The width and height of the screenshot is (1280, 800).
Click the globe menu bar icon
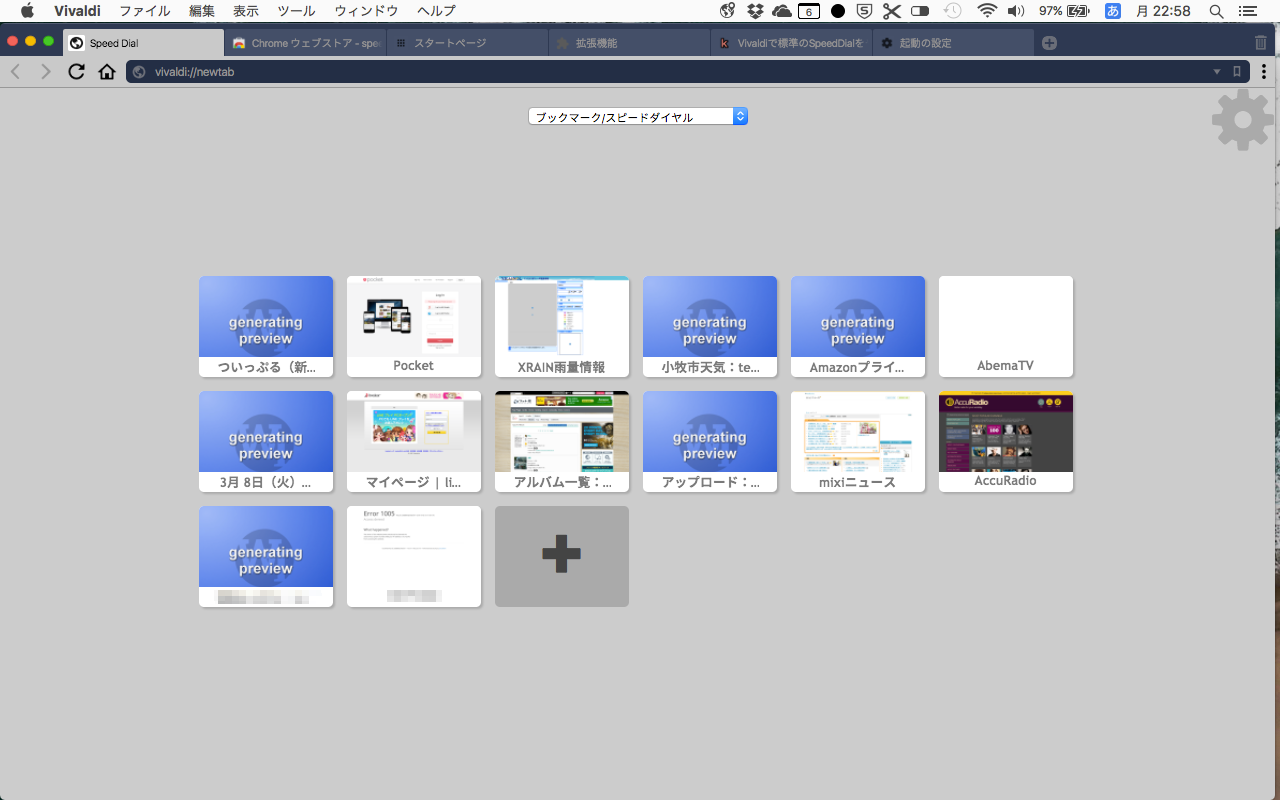coord(728,11)
